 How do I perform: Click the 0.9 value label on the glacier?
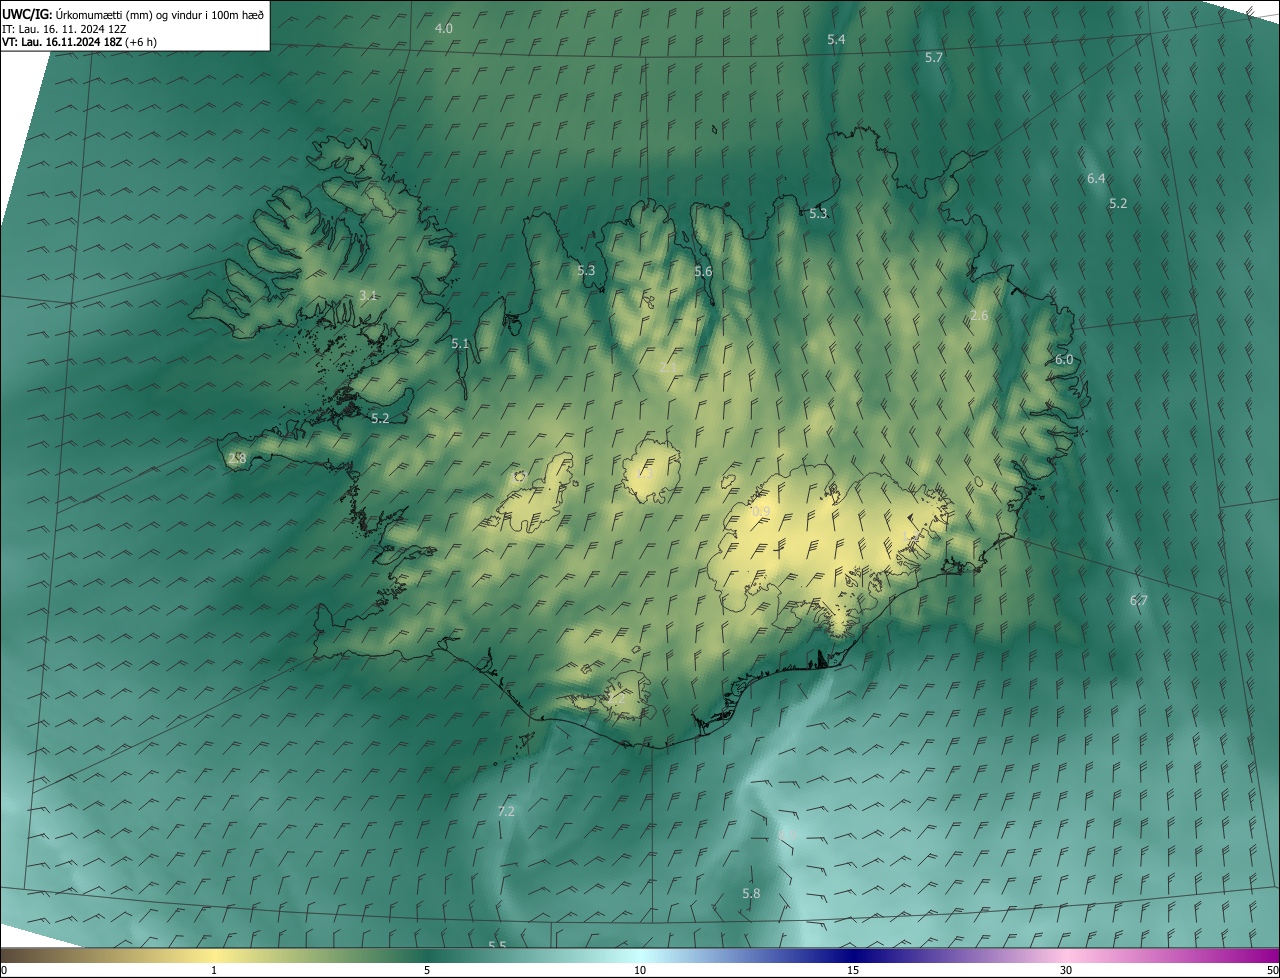[x=761, y=511]
